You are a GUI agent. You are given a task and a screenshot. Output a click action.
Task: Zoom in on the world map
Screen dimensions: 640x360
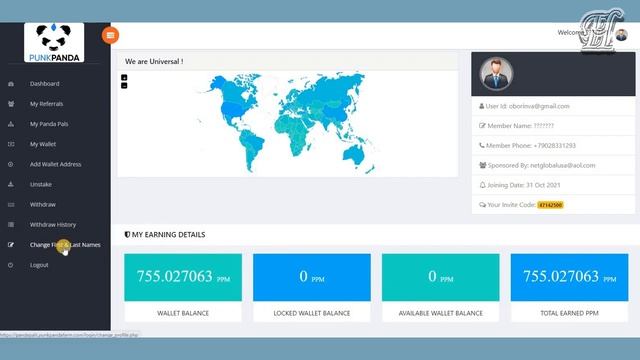pos(124,78)
